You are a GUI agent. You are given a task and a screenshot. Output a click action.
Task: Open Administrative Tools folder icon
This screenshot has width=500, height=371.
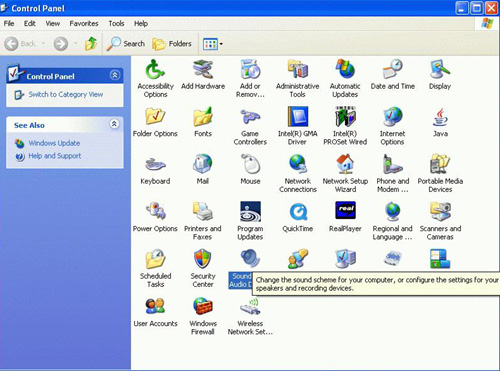[x=298, y=70]
